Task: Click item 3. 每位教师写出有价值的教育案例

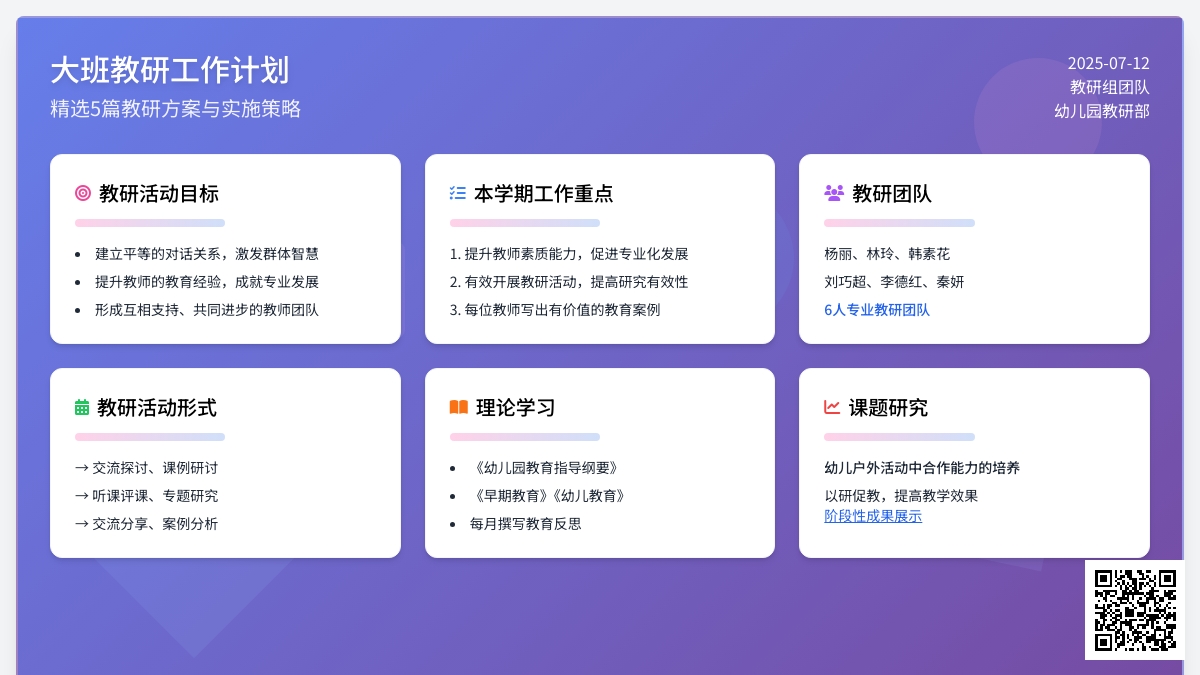Action: coord(555,310)
